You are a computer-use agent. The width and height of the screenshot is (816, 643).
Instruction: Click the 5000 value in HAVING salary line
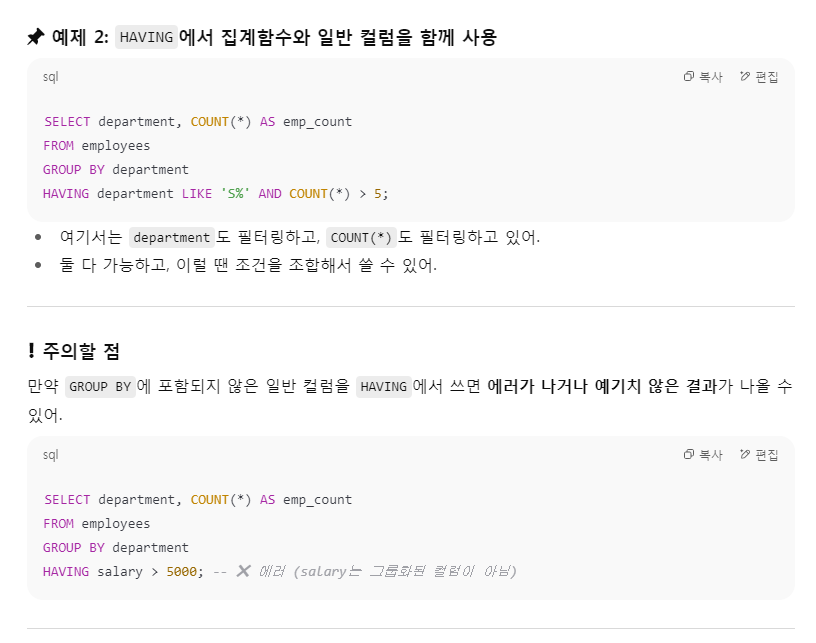click(182, 572)
